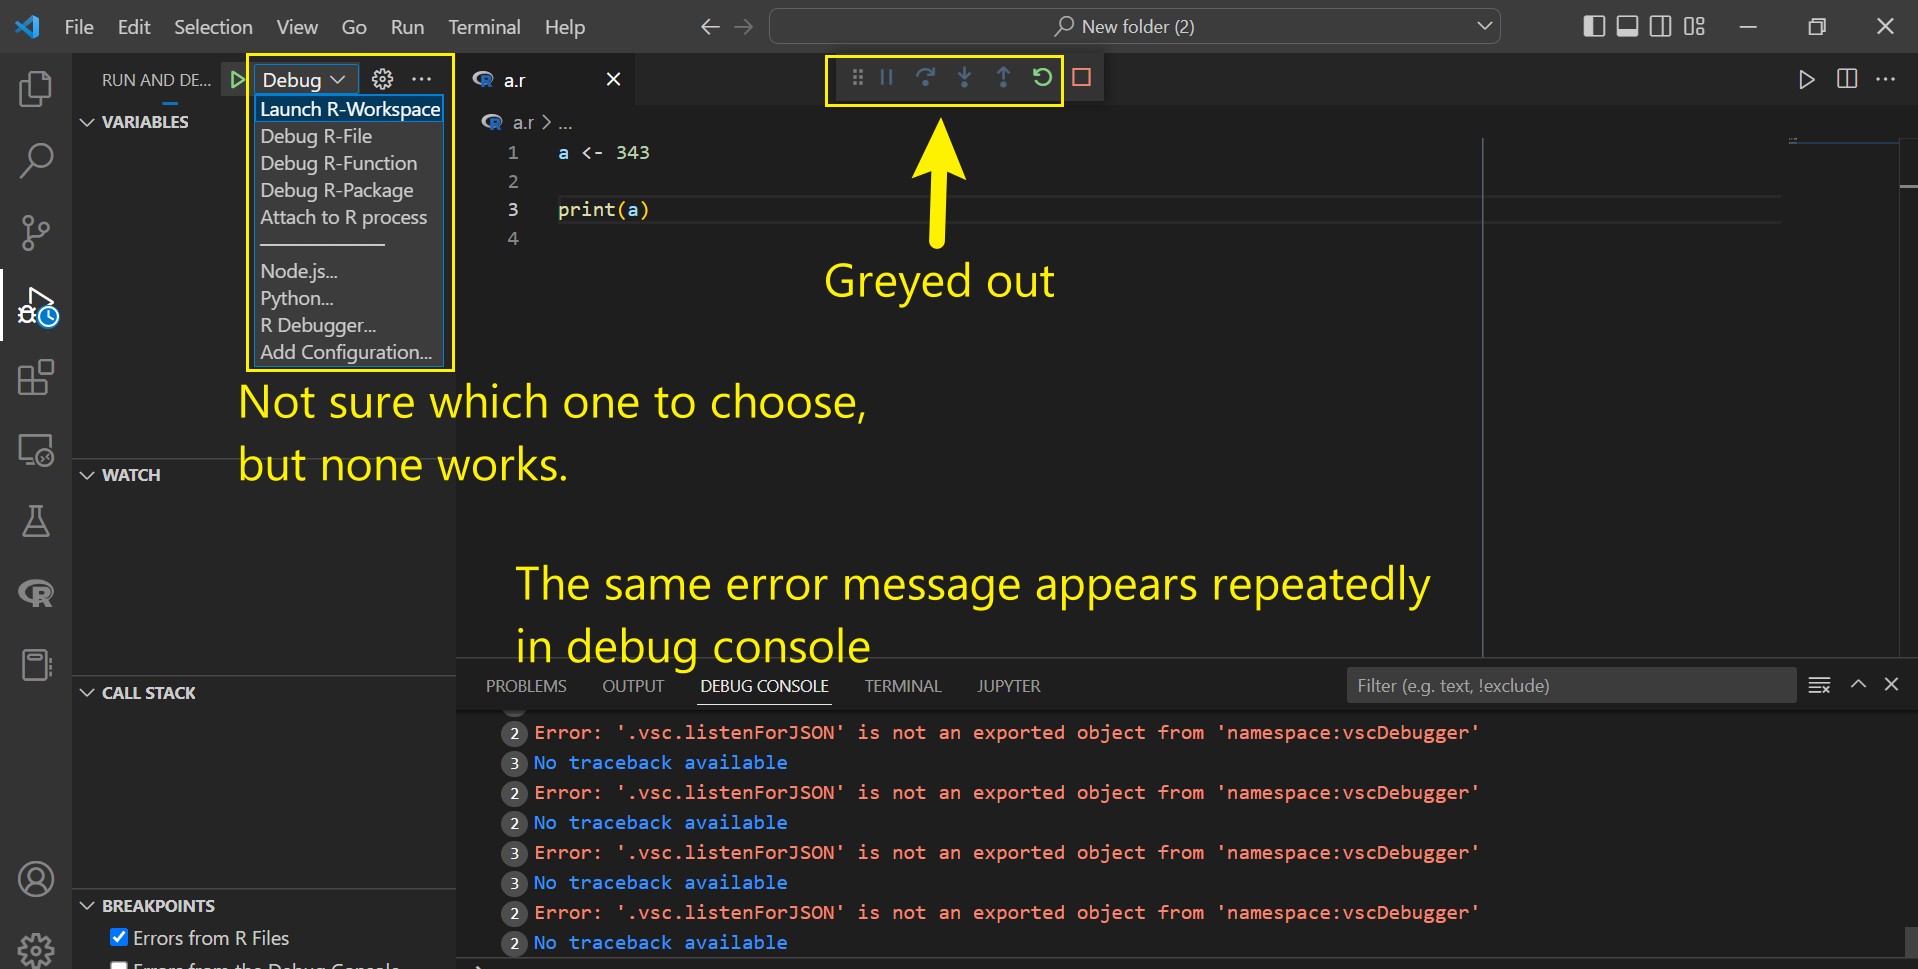Toggle secondary side bar layout icon

(1661, 27)
